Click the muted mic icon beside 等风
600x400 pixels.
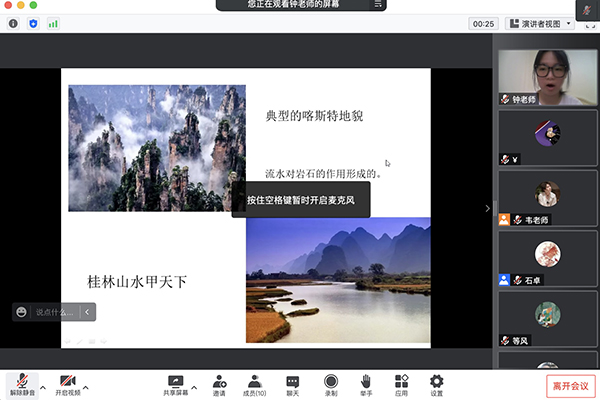(x=505, y=340)
